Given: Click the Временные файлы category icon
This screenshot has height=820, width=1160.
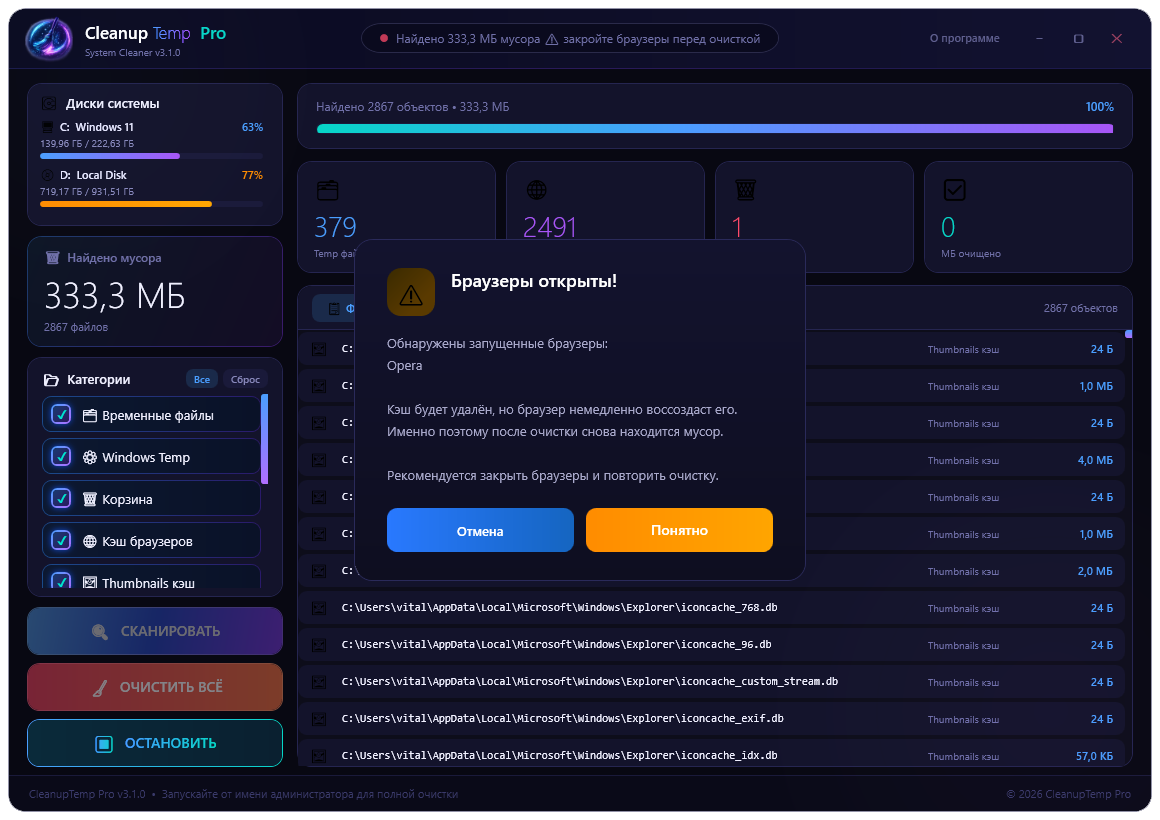Looking at the screenshot, I should (x=90, y=416).
